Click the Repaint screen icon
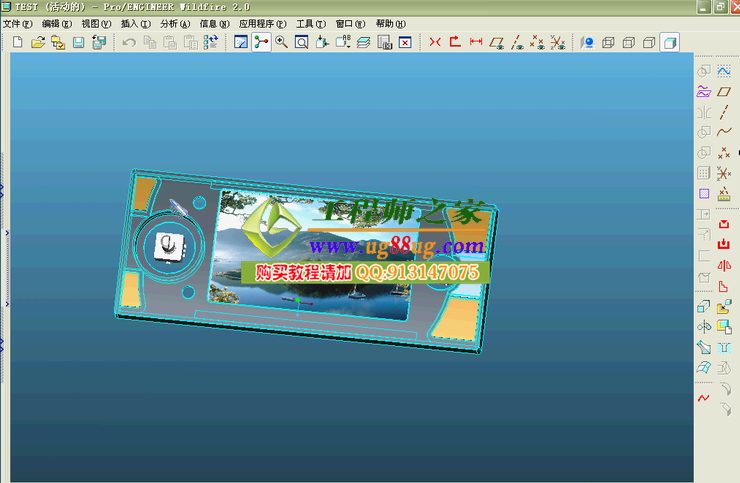Viewport: 740px width, 483px height. (x=240, y=42)
